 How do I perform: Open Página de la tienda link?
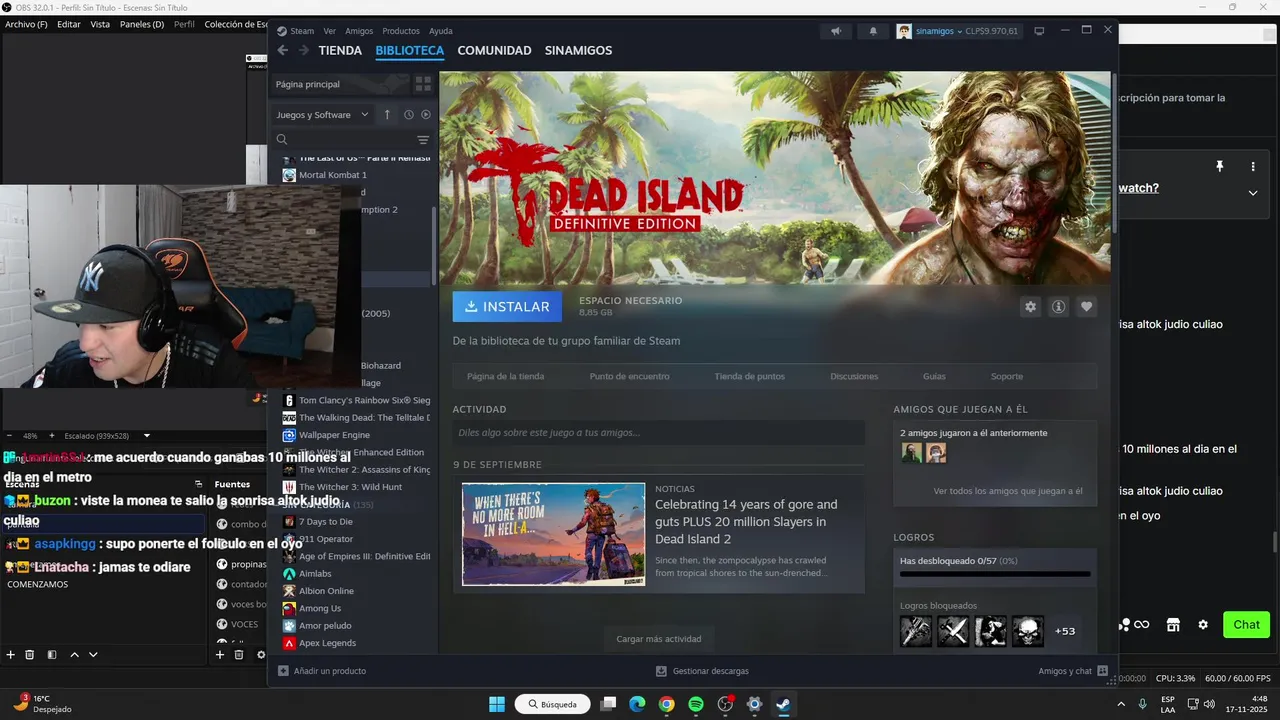click(505, 376)
